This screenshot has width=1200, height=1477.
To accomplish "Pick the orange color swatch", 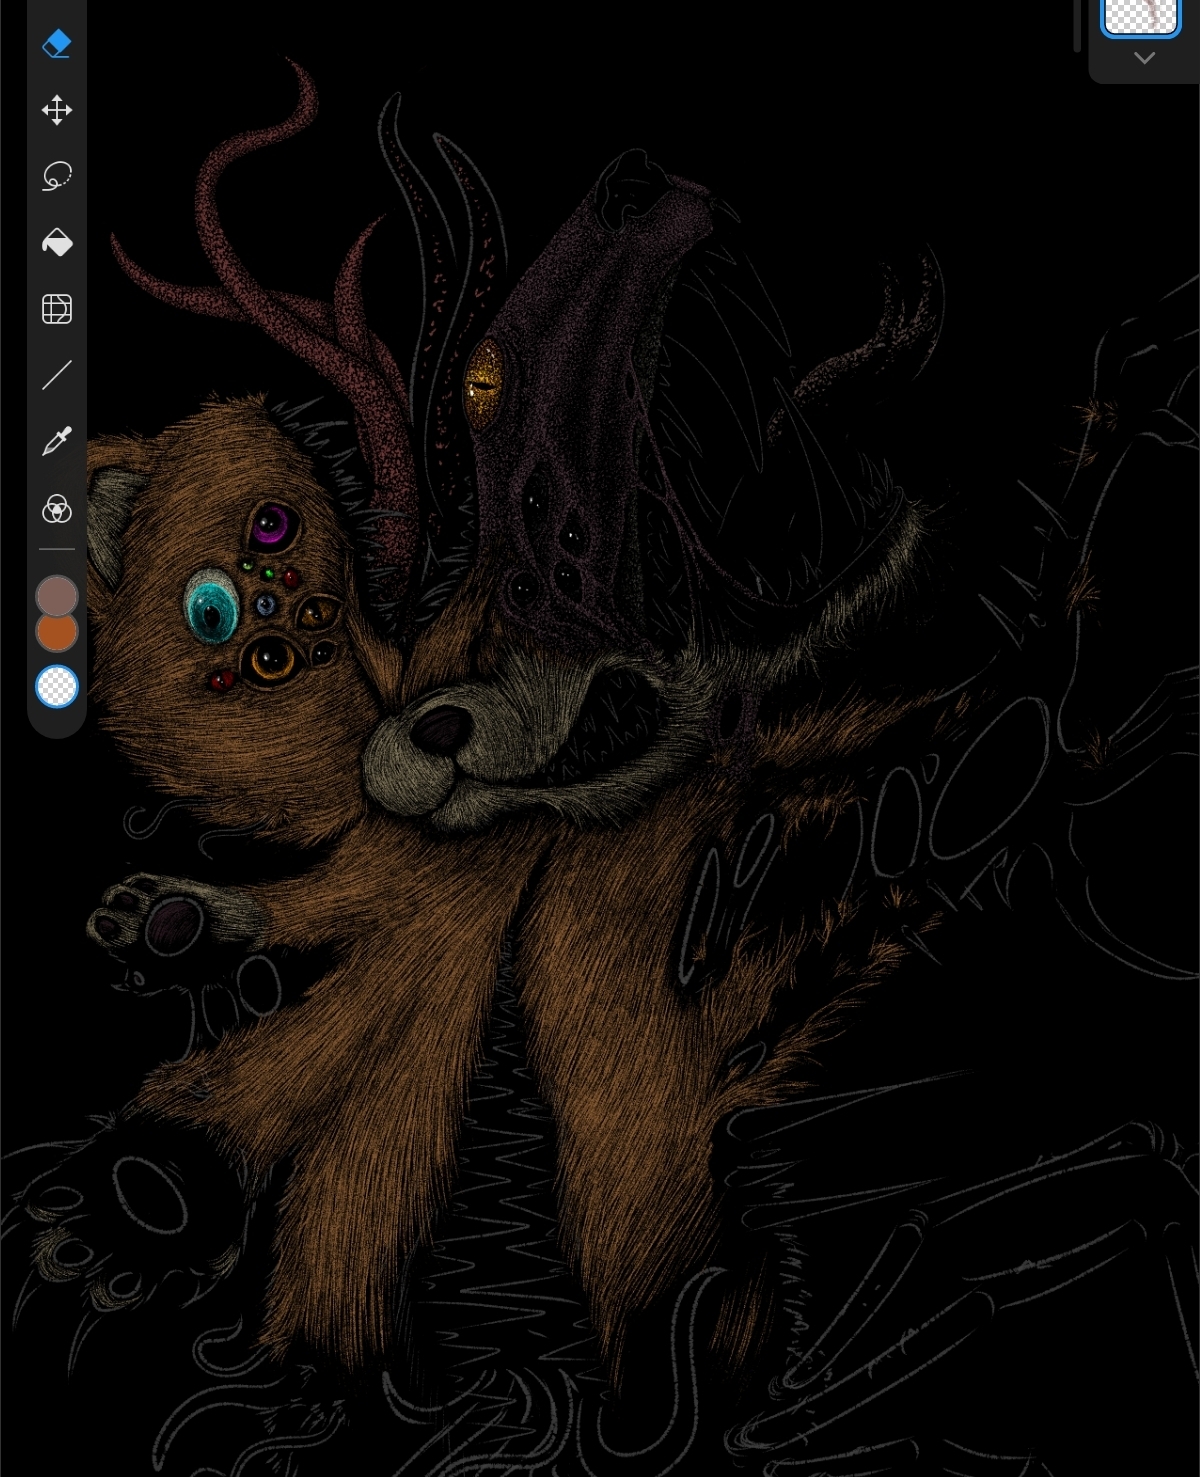I will (x=57, y=634).
